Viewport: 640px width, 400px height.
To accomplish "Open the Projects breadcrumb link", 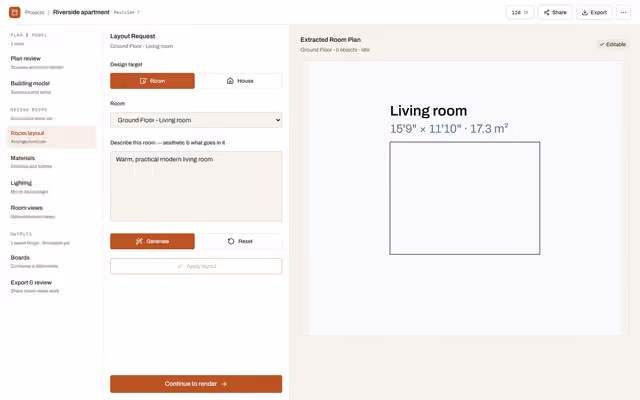I will pyautogui.click(x=34, y=13).
